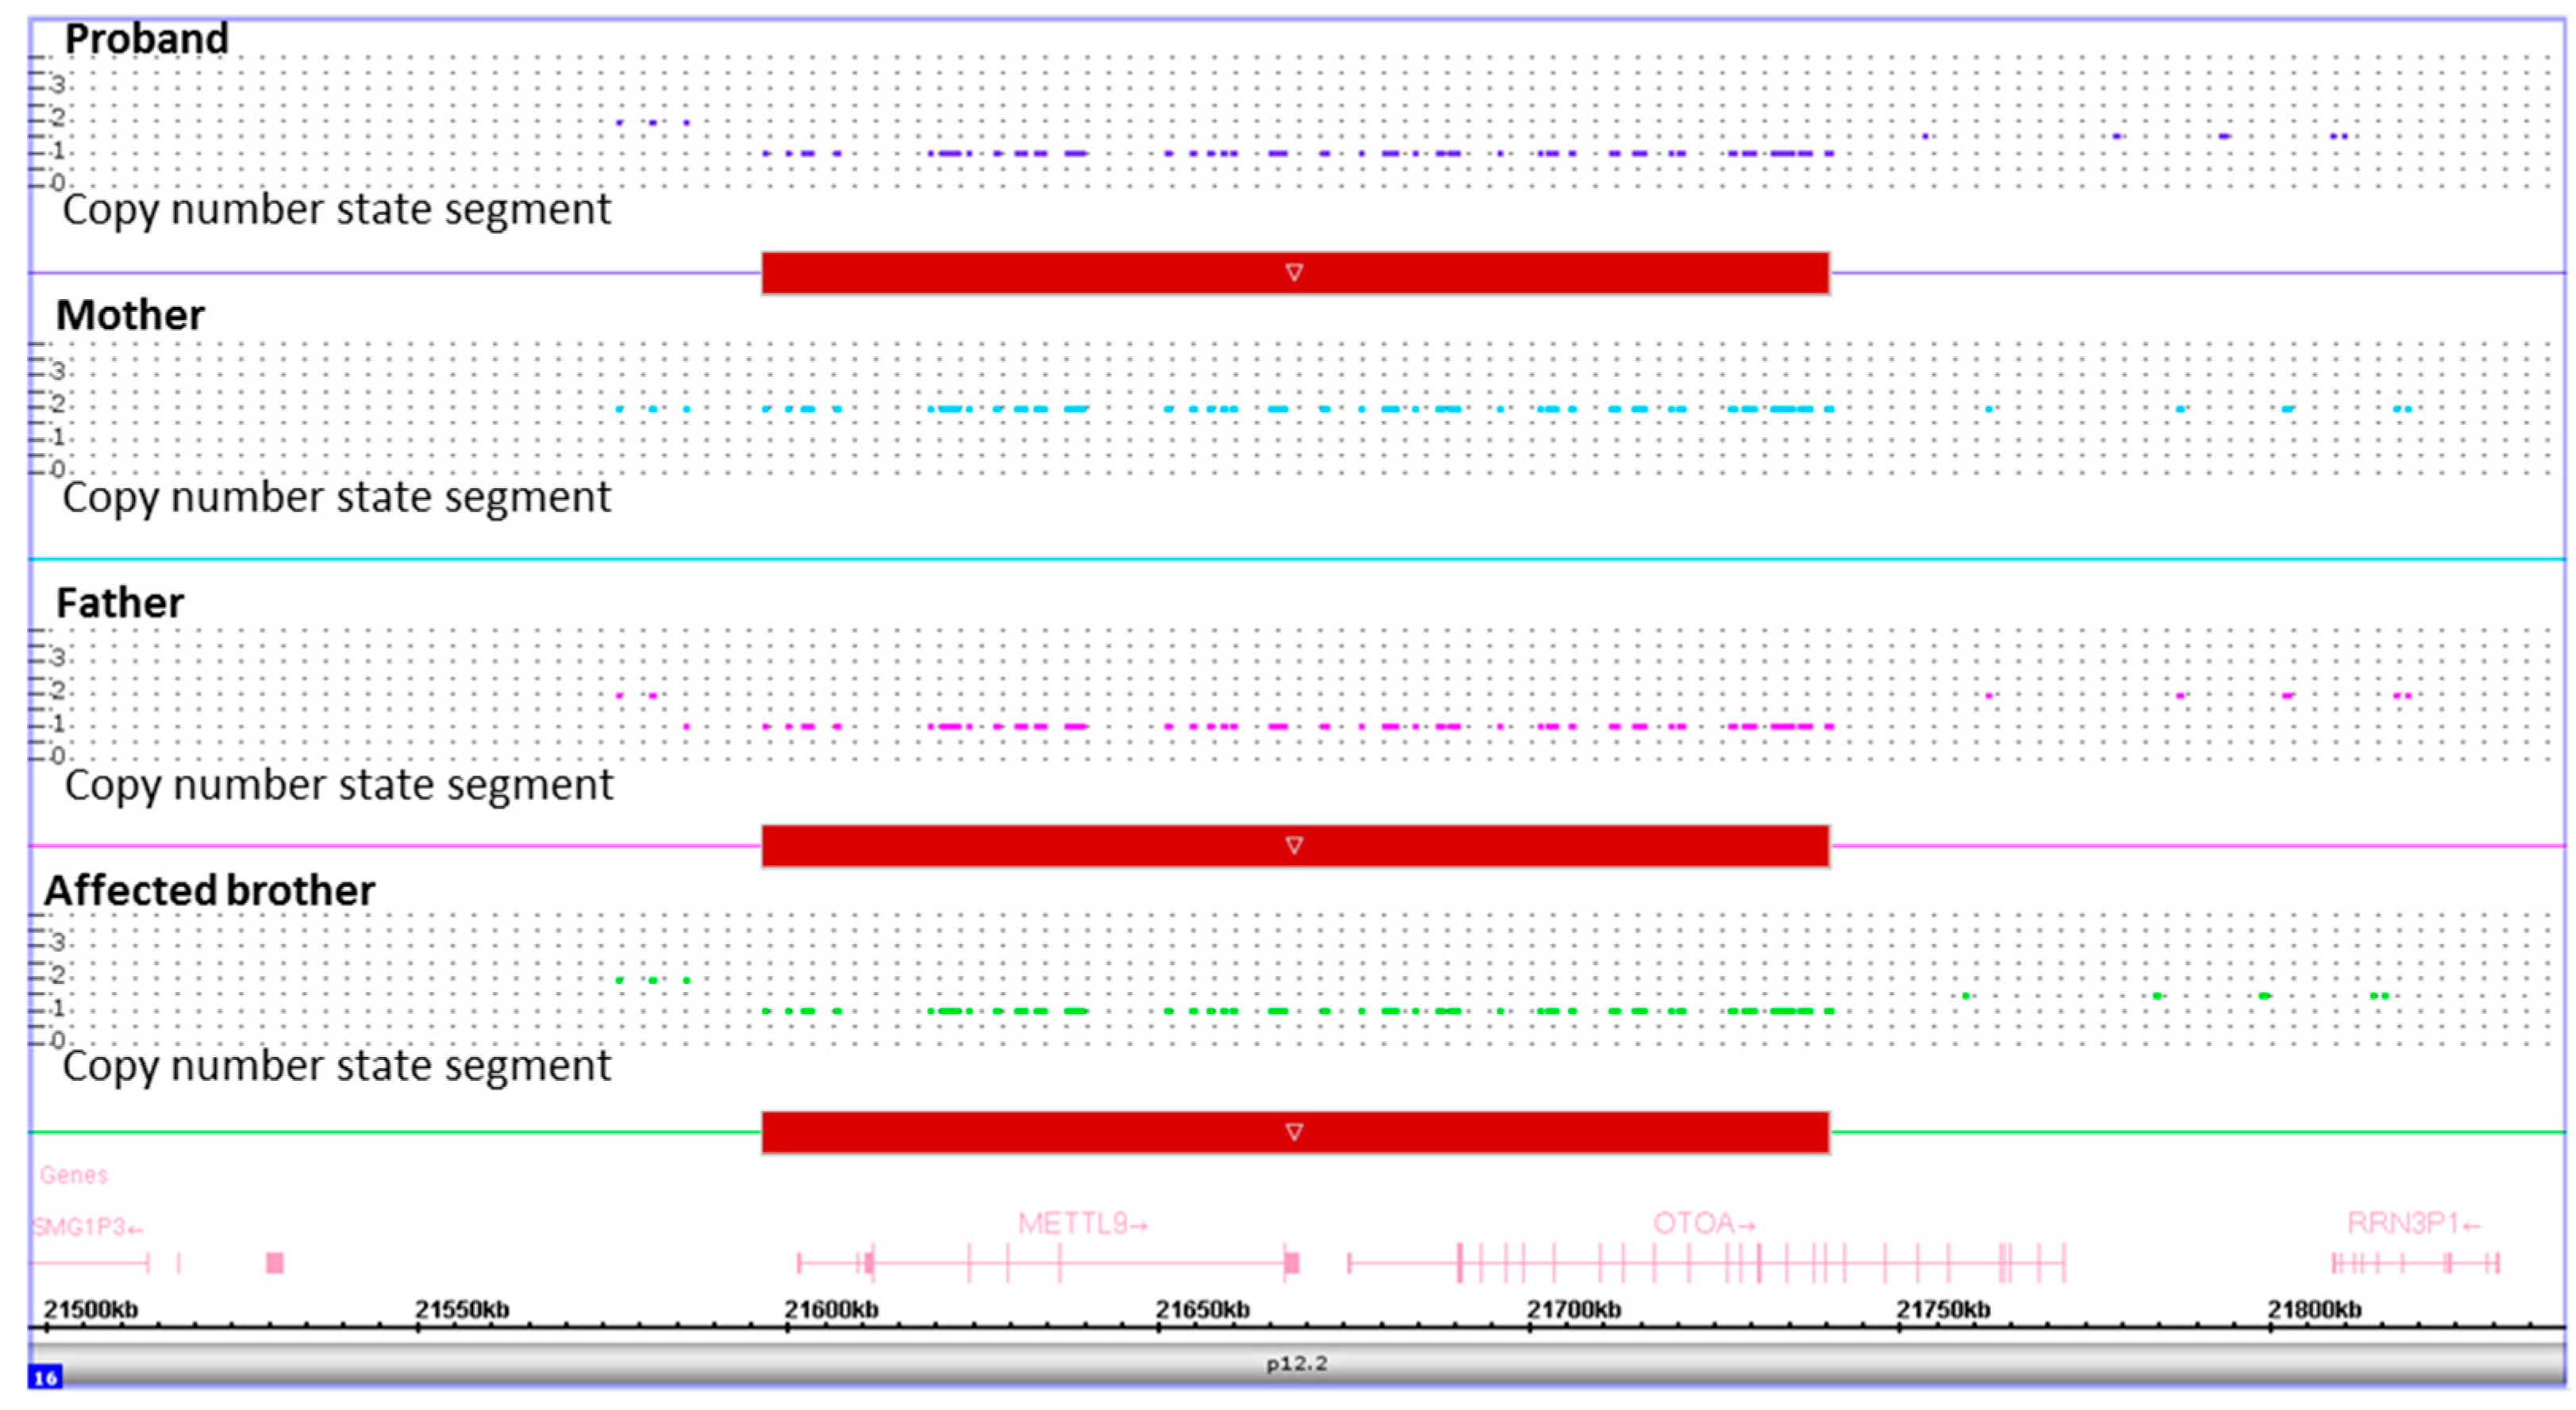The width and height of the screenshot is (2576, 1410).
Task: Click the left end of Proband's red deletion bar
Action: 767,273
